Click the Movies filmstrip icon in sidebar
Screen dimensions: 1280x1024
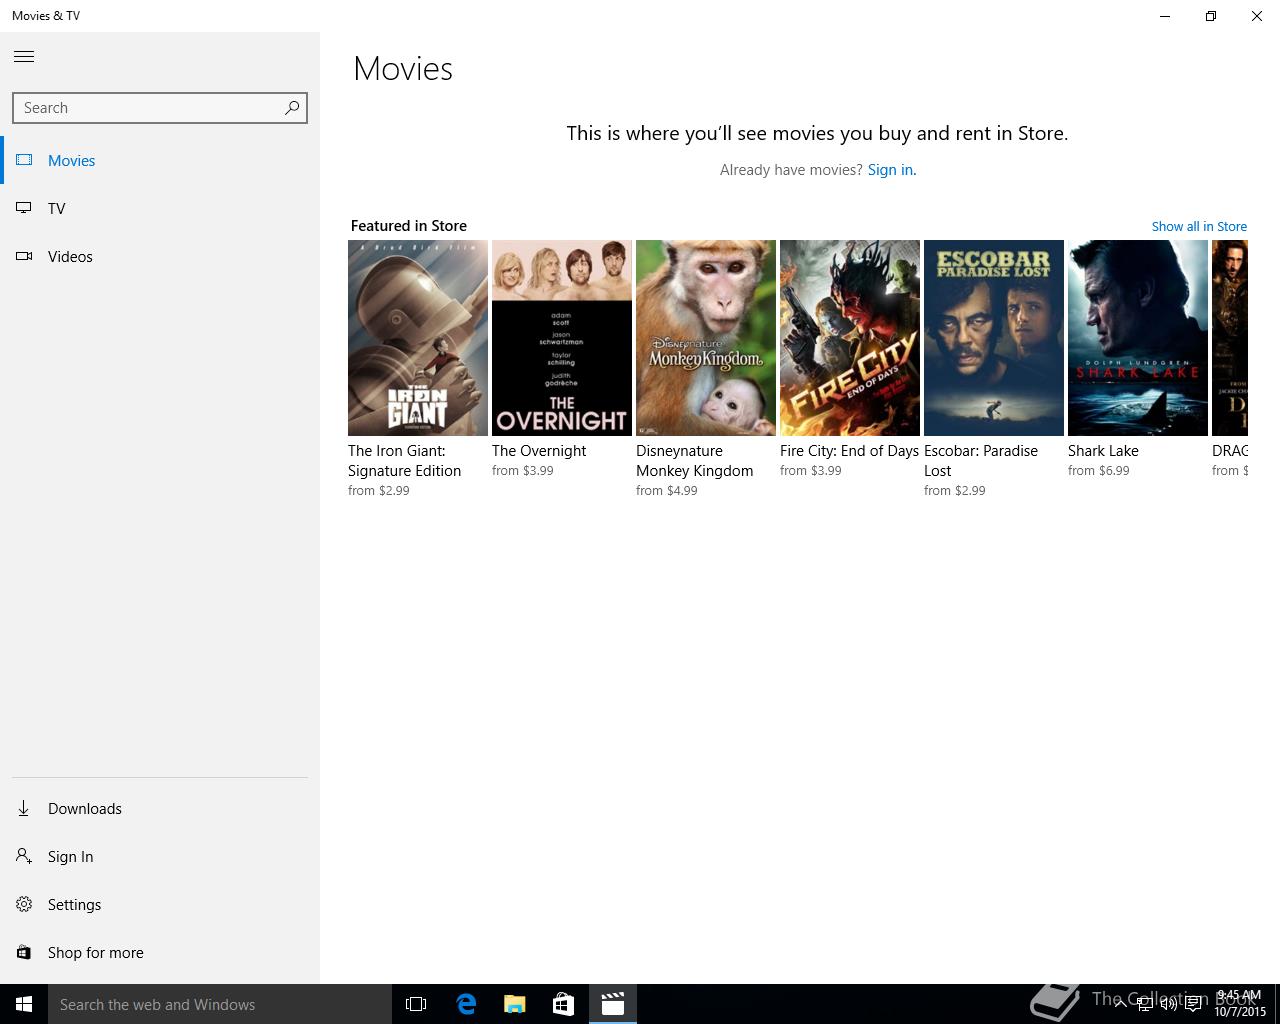click(x=24, y=160)
